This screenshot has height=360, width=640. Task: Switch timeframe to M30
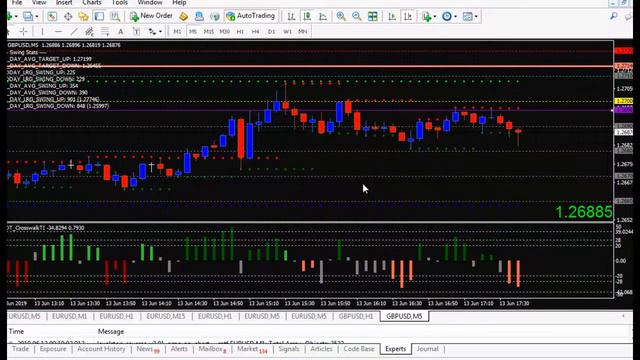[x=224, y=31]
